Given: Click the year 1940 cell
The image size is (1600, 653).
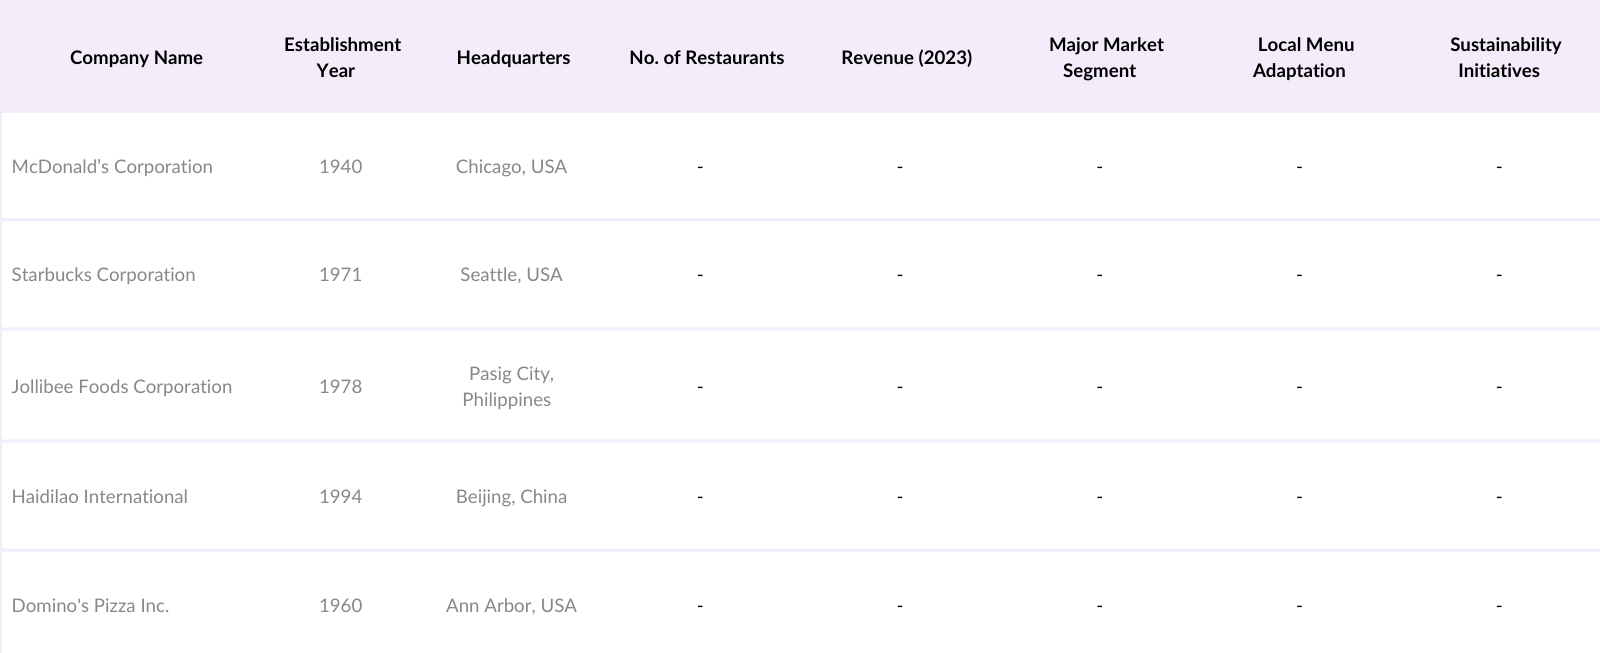Looking at the screenshot, I should pos(340,166).
